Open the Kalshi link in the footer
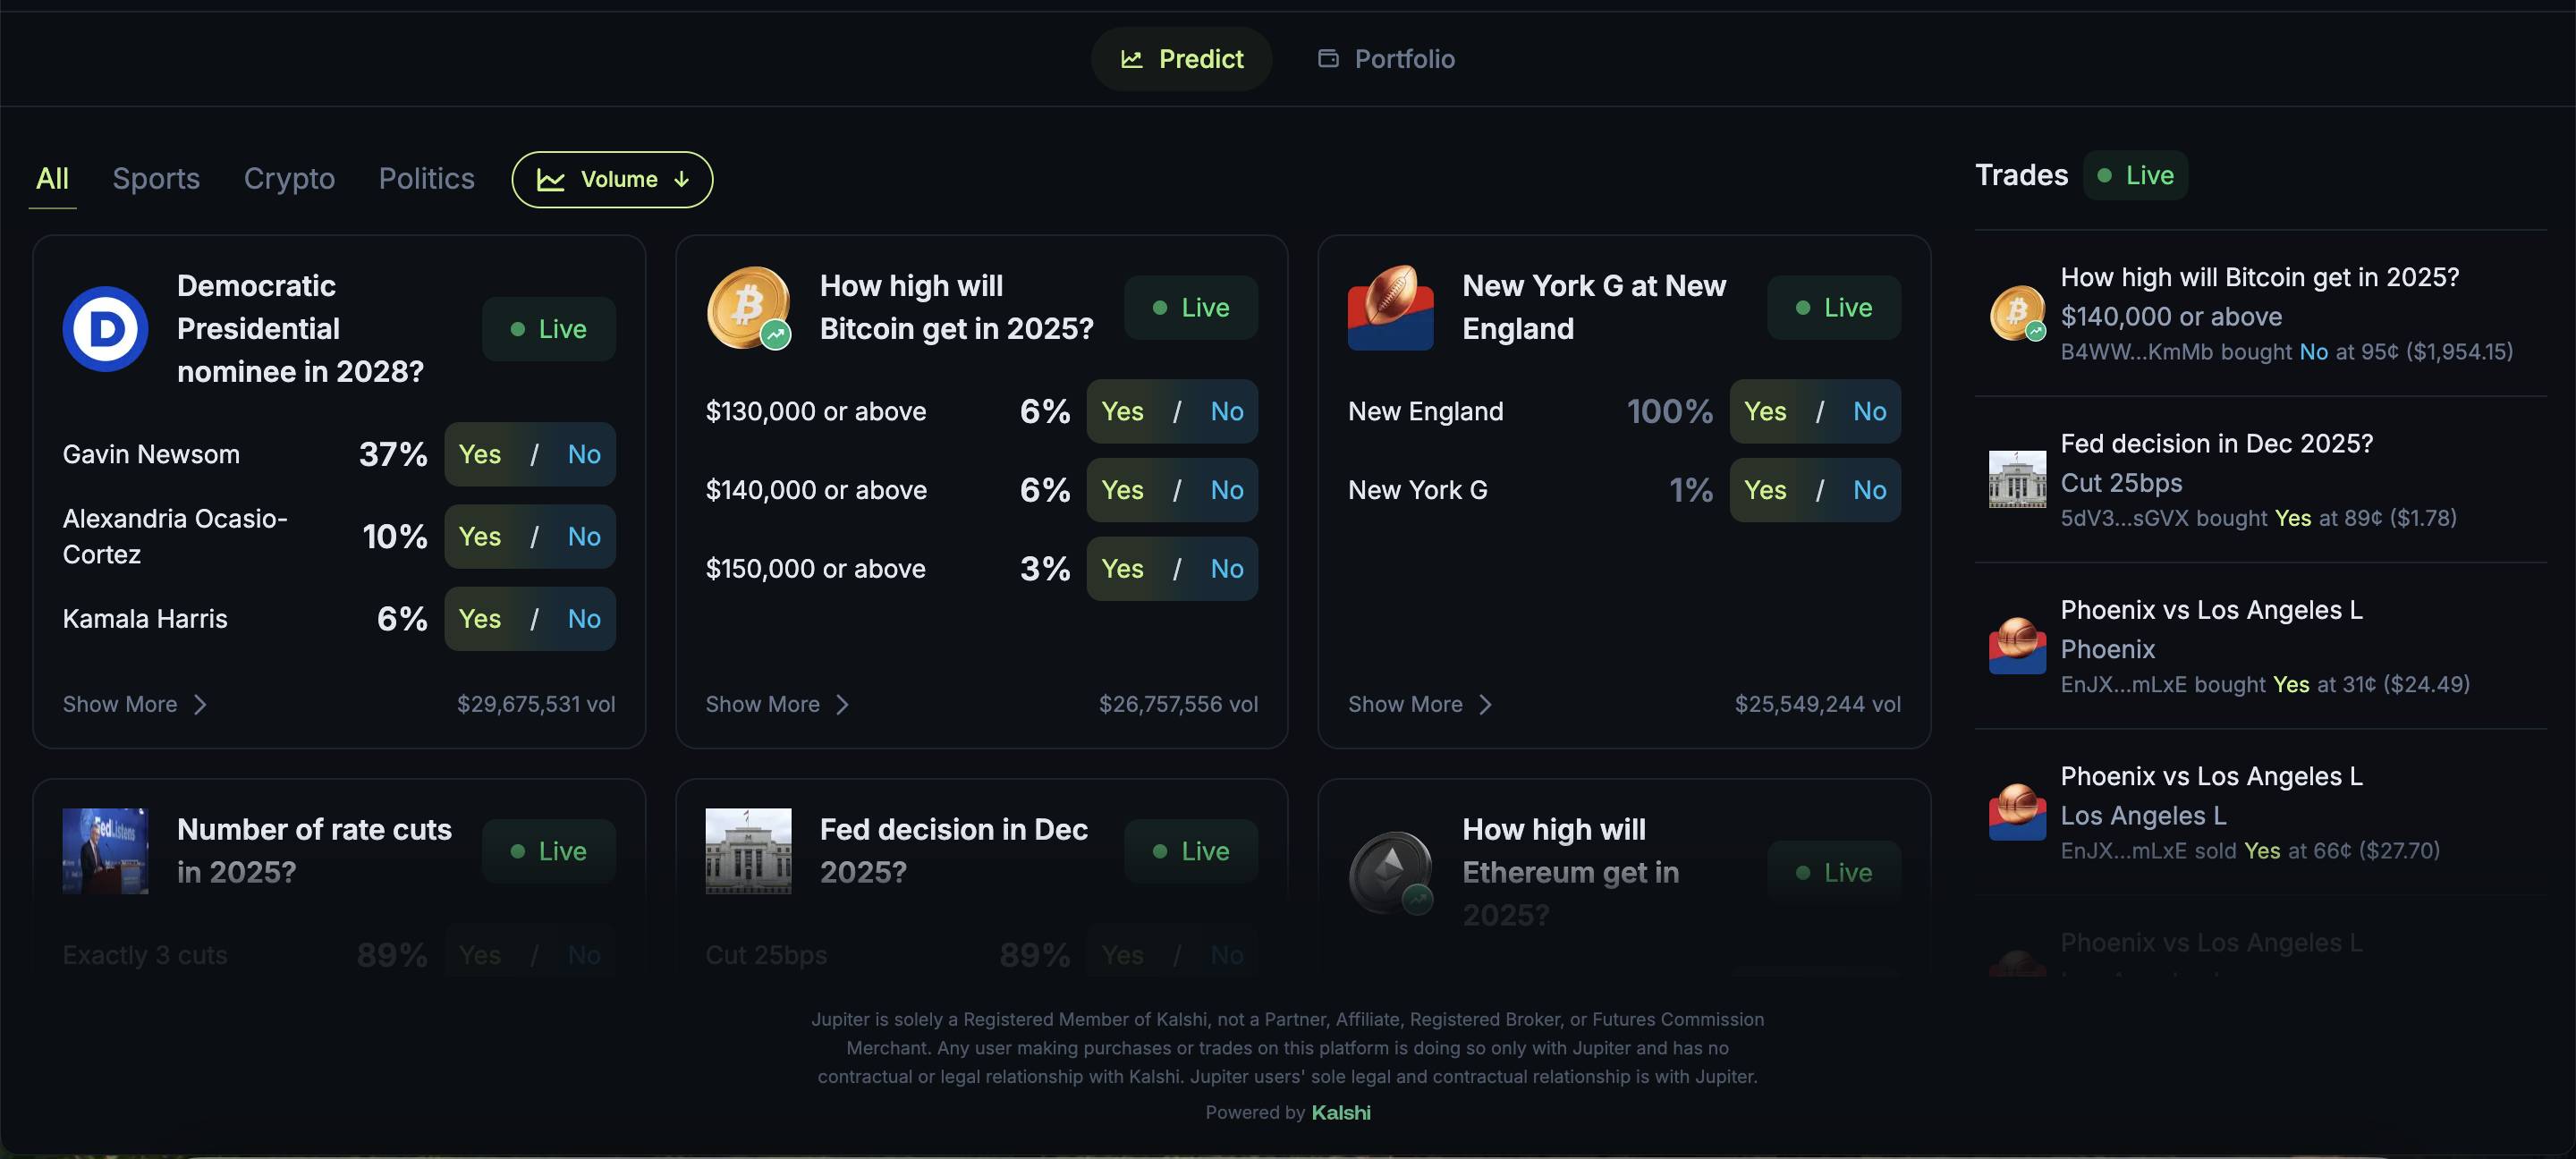Viewport: 2576px width, 1159px height. [1340, 1112]
